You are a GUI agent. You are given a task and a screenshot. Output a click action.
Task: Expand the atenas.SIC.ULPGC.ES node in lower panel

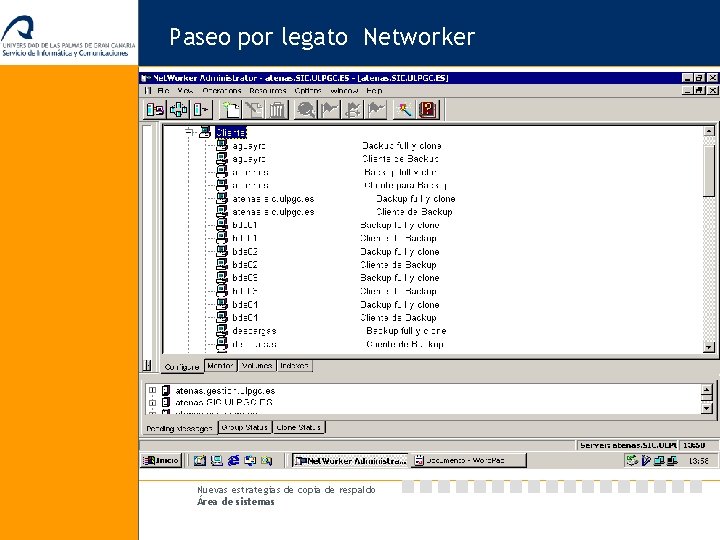[x=152, y=403]
